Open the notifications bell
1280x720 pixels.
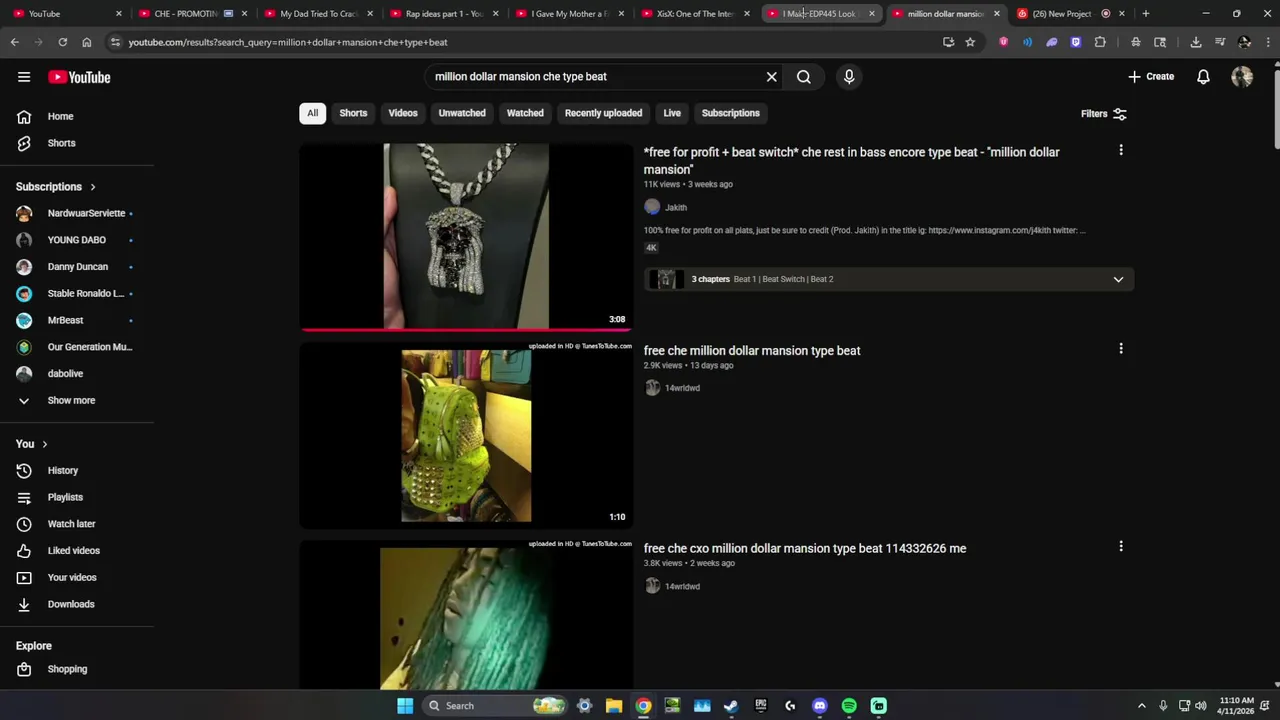coord(1203,77)
